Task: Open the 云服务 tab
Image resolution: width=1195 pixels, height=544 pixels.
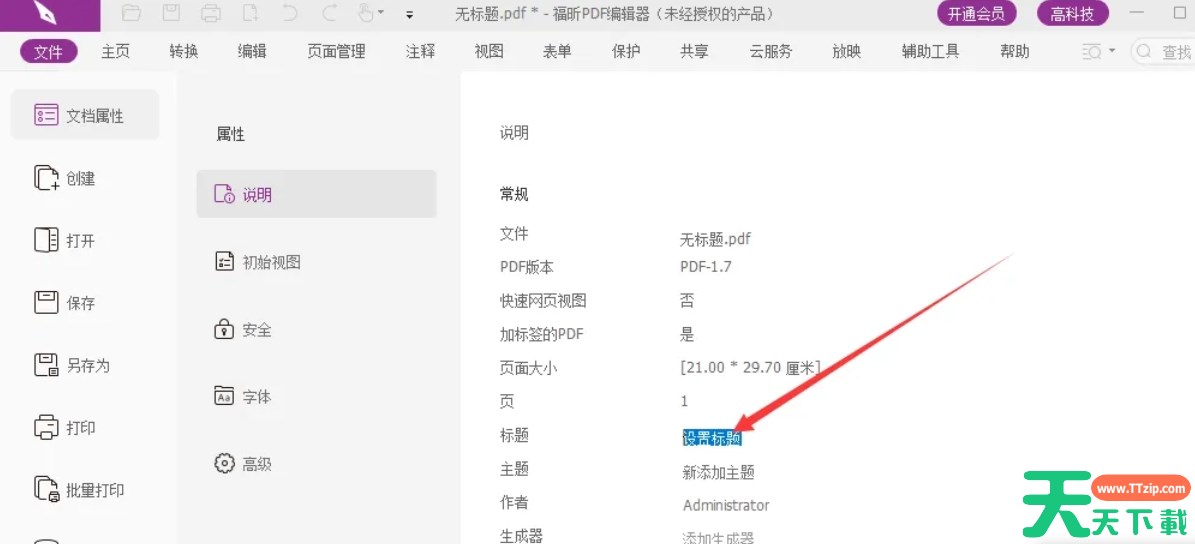Action: (x=771, y=52)
